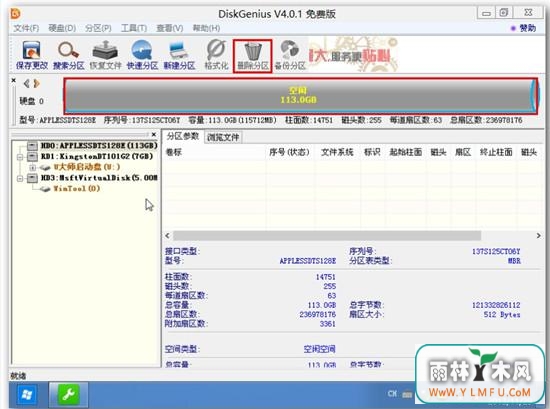Launch the 快速分区 quick partition tool
The height and width of the screenshot is (409, 550).
pyautogui.click(x=142, y=55)
